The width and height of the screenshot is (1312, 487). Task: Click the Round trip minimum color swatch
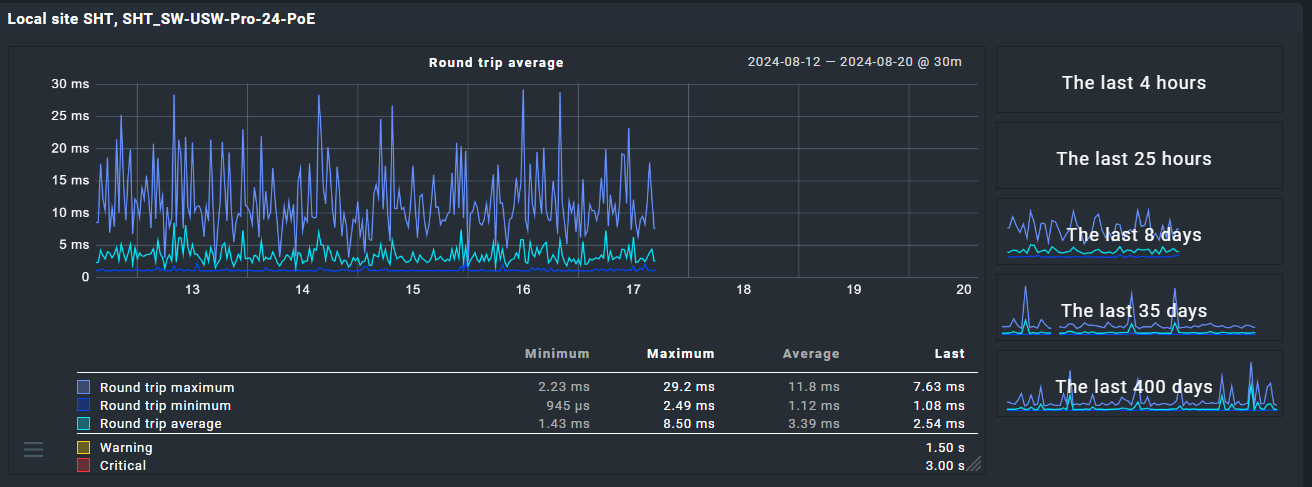coord(84,406)
